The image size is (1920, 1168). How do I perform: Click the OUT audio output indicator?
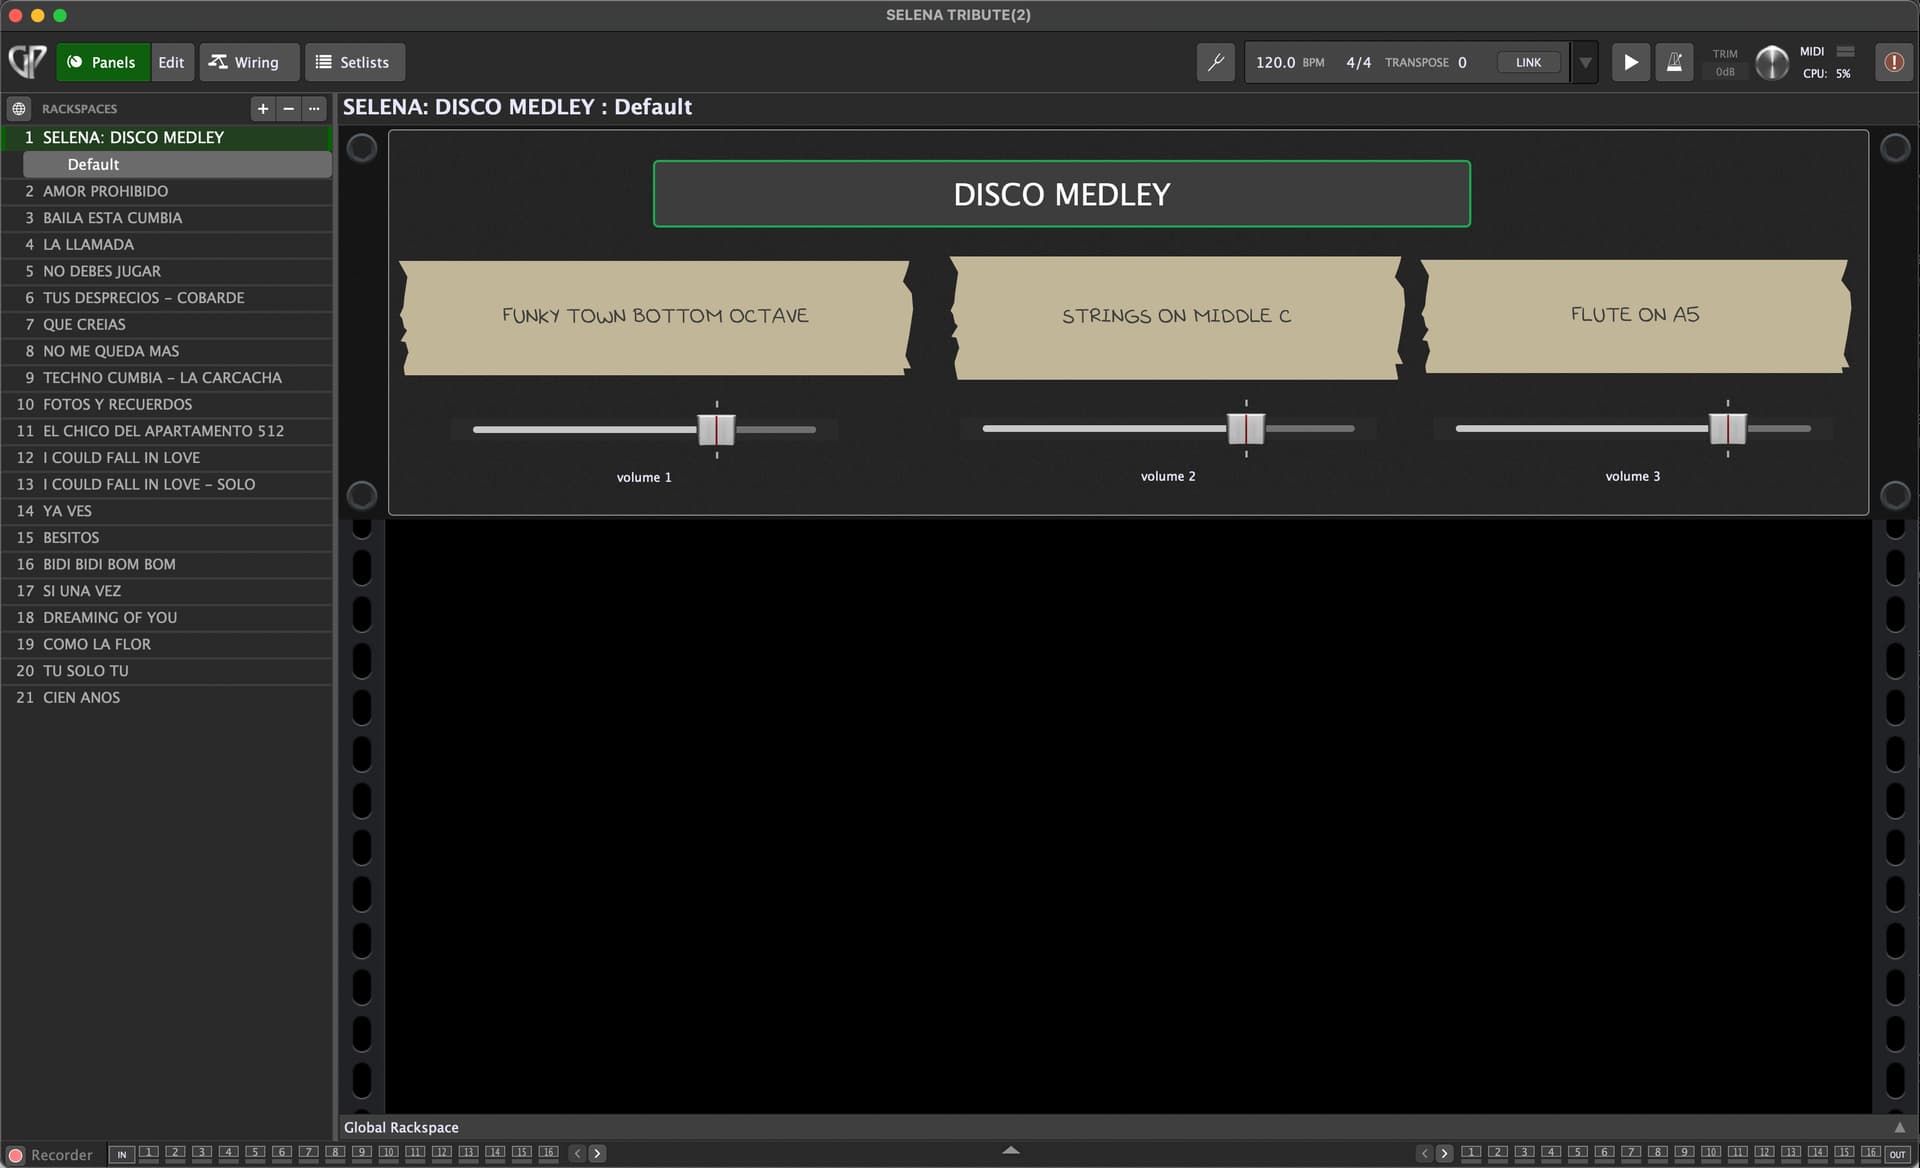(1897, 1154)
